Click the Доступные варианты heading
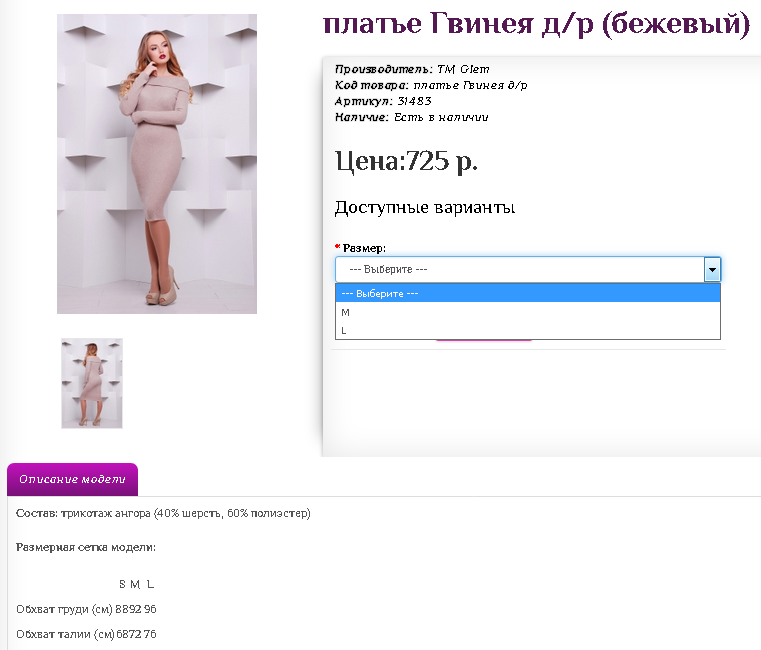Screen dimensions: 761x650 point(425,208)
